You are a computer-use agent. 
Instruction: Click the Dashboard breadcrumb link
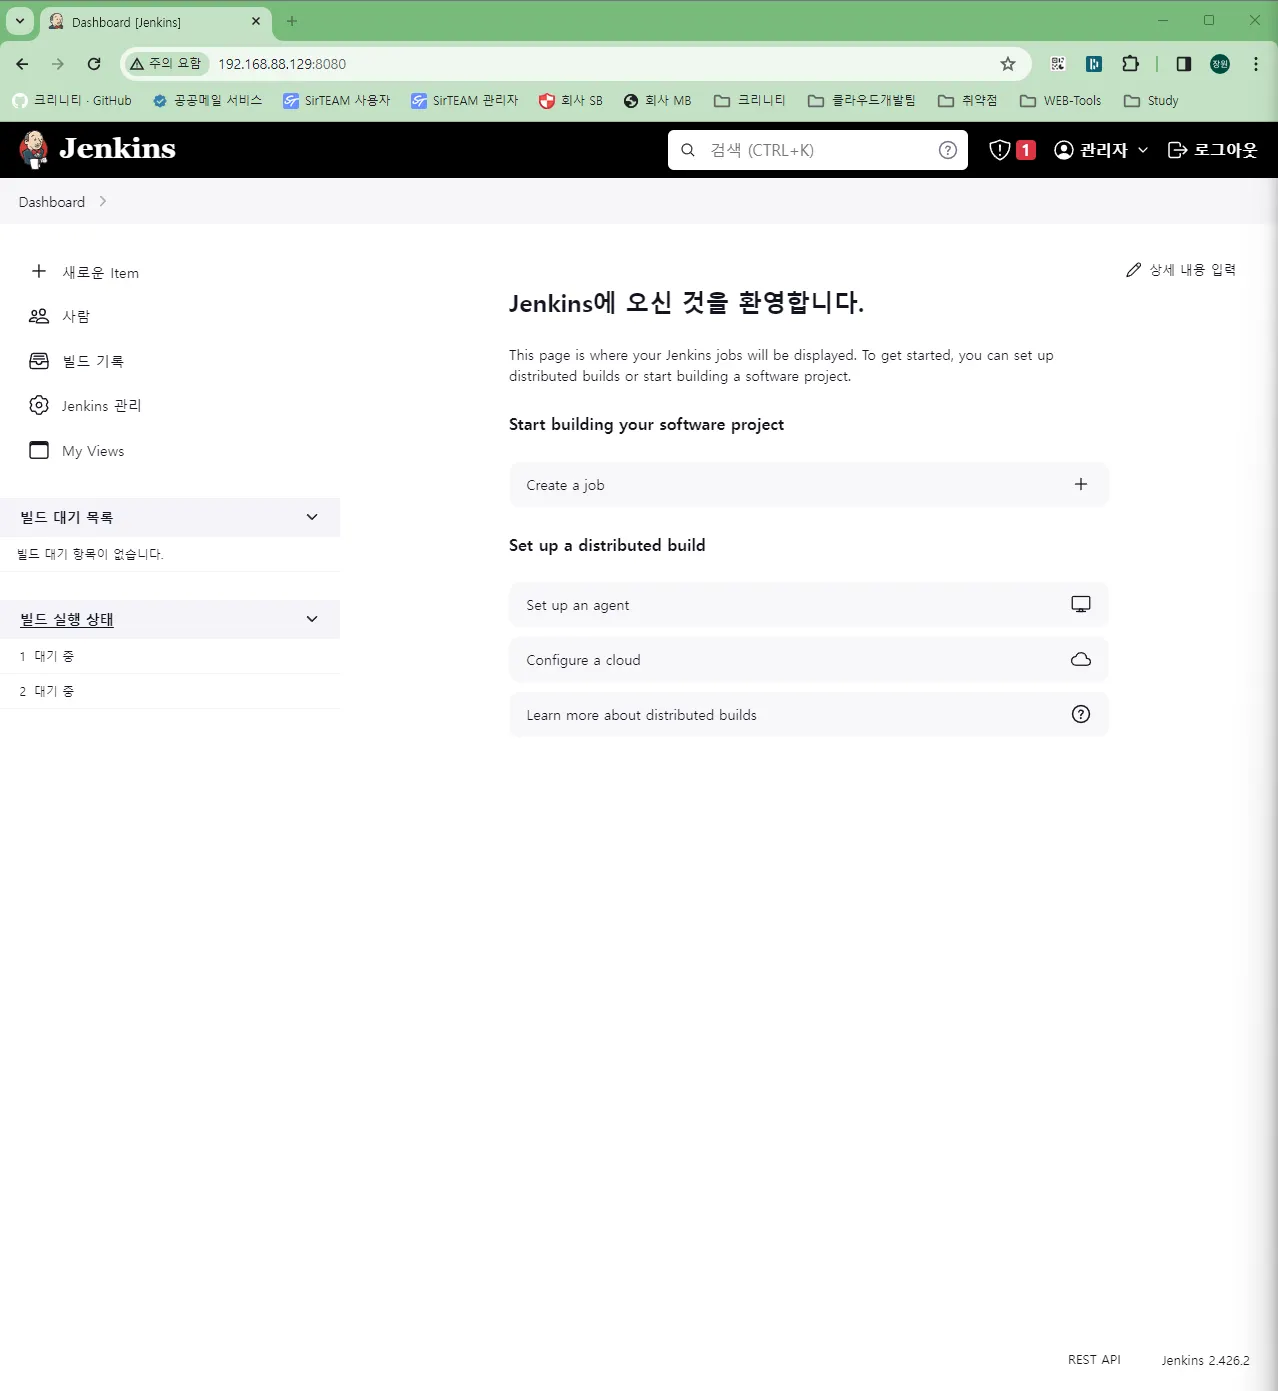[52, 202]
